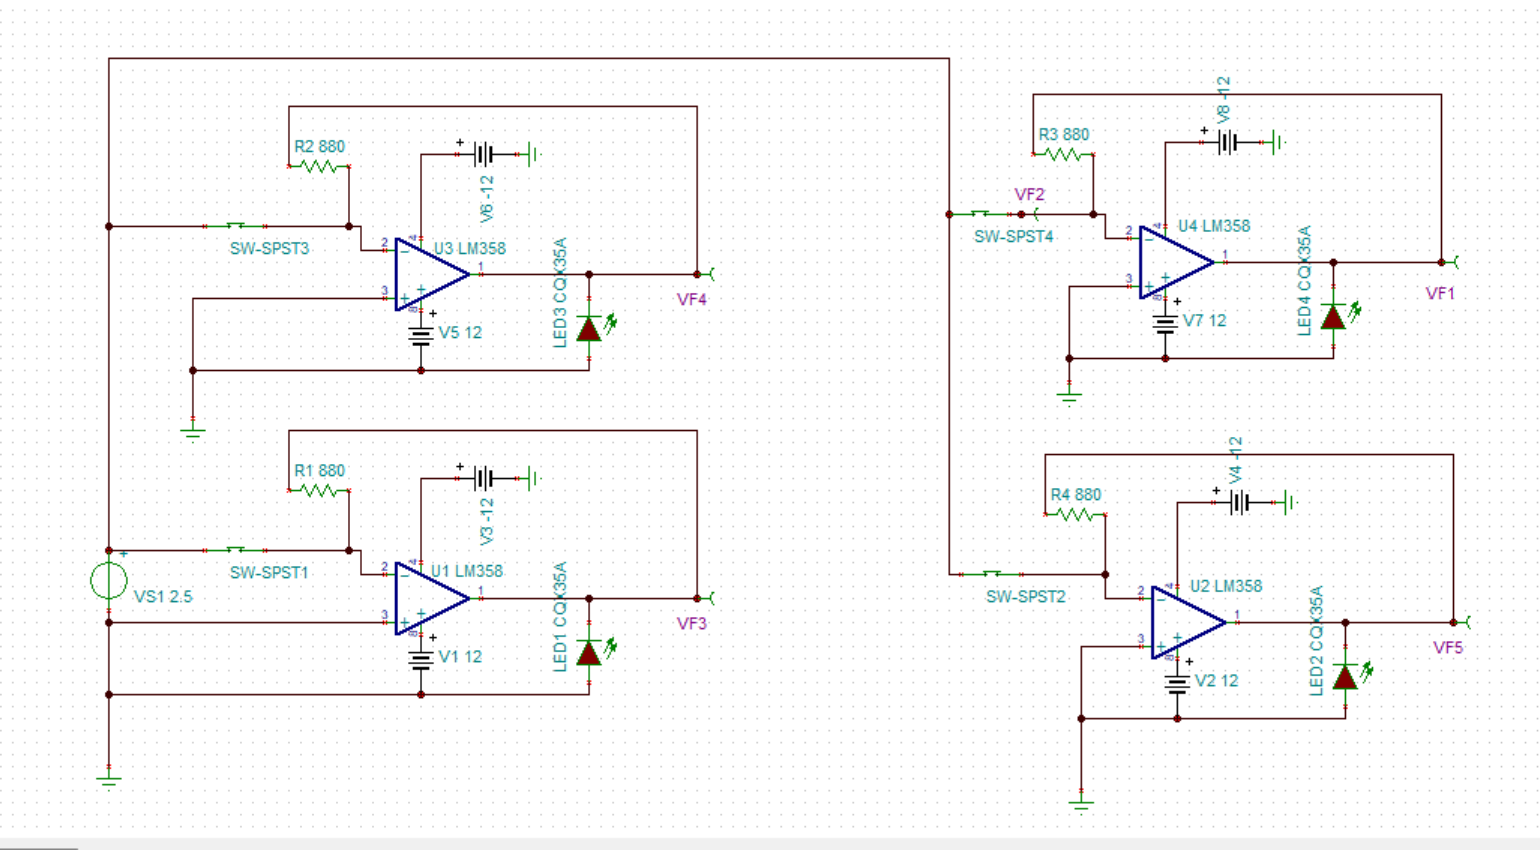The height and width of the screenshot is (850, 1540).
Task: Select the U1 LM358 op-amp symbol
Action: pos(432,598)
